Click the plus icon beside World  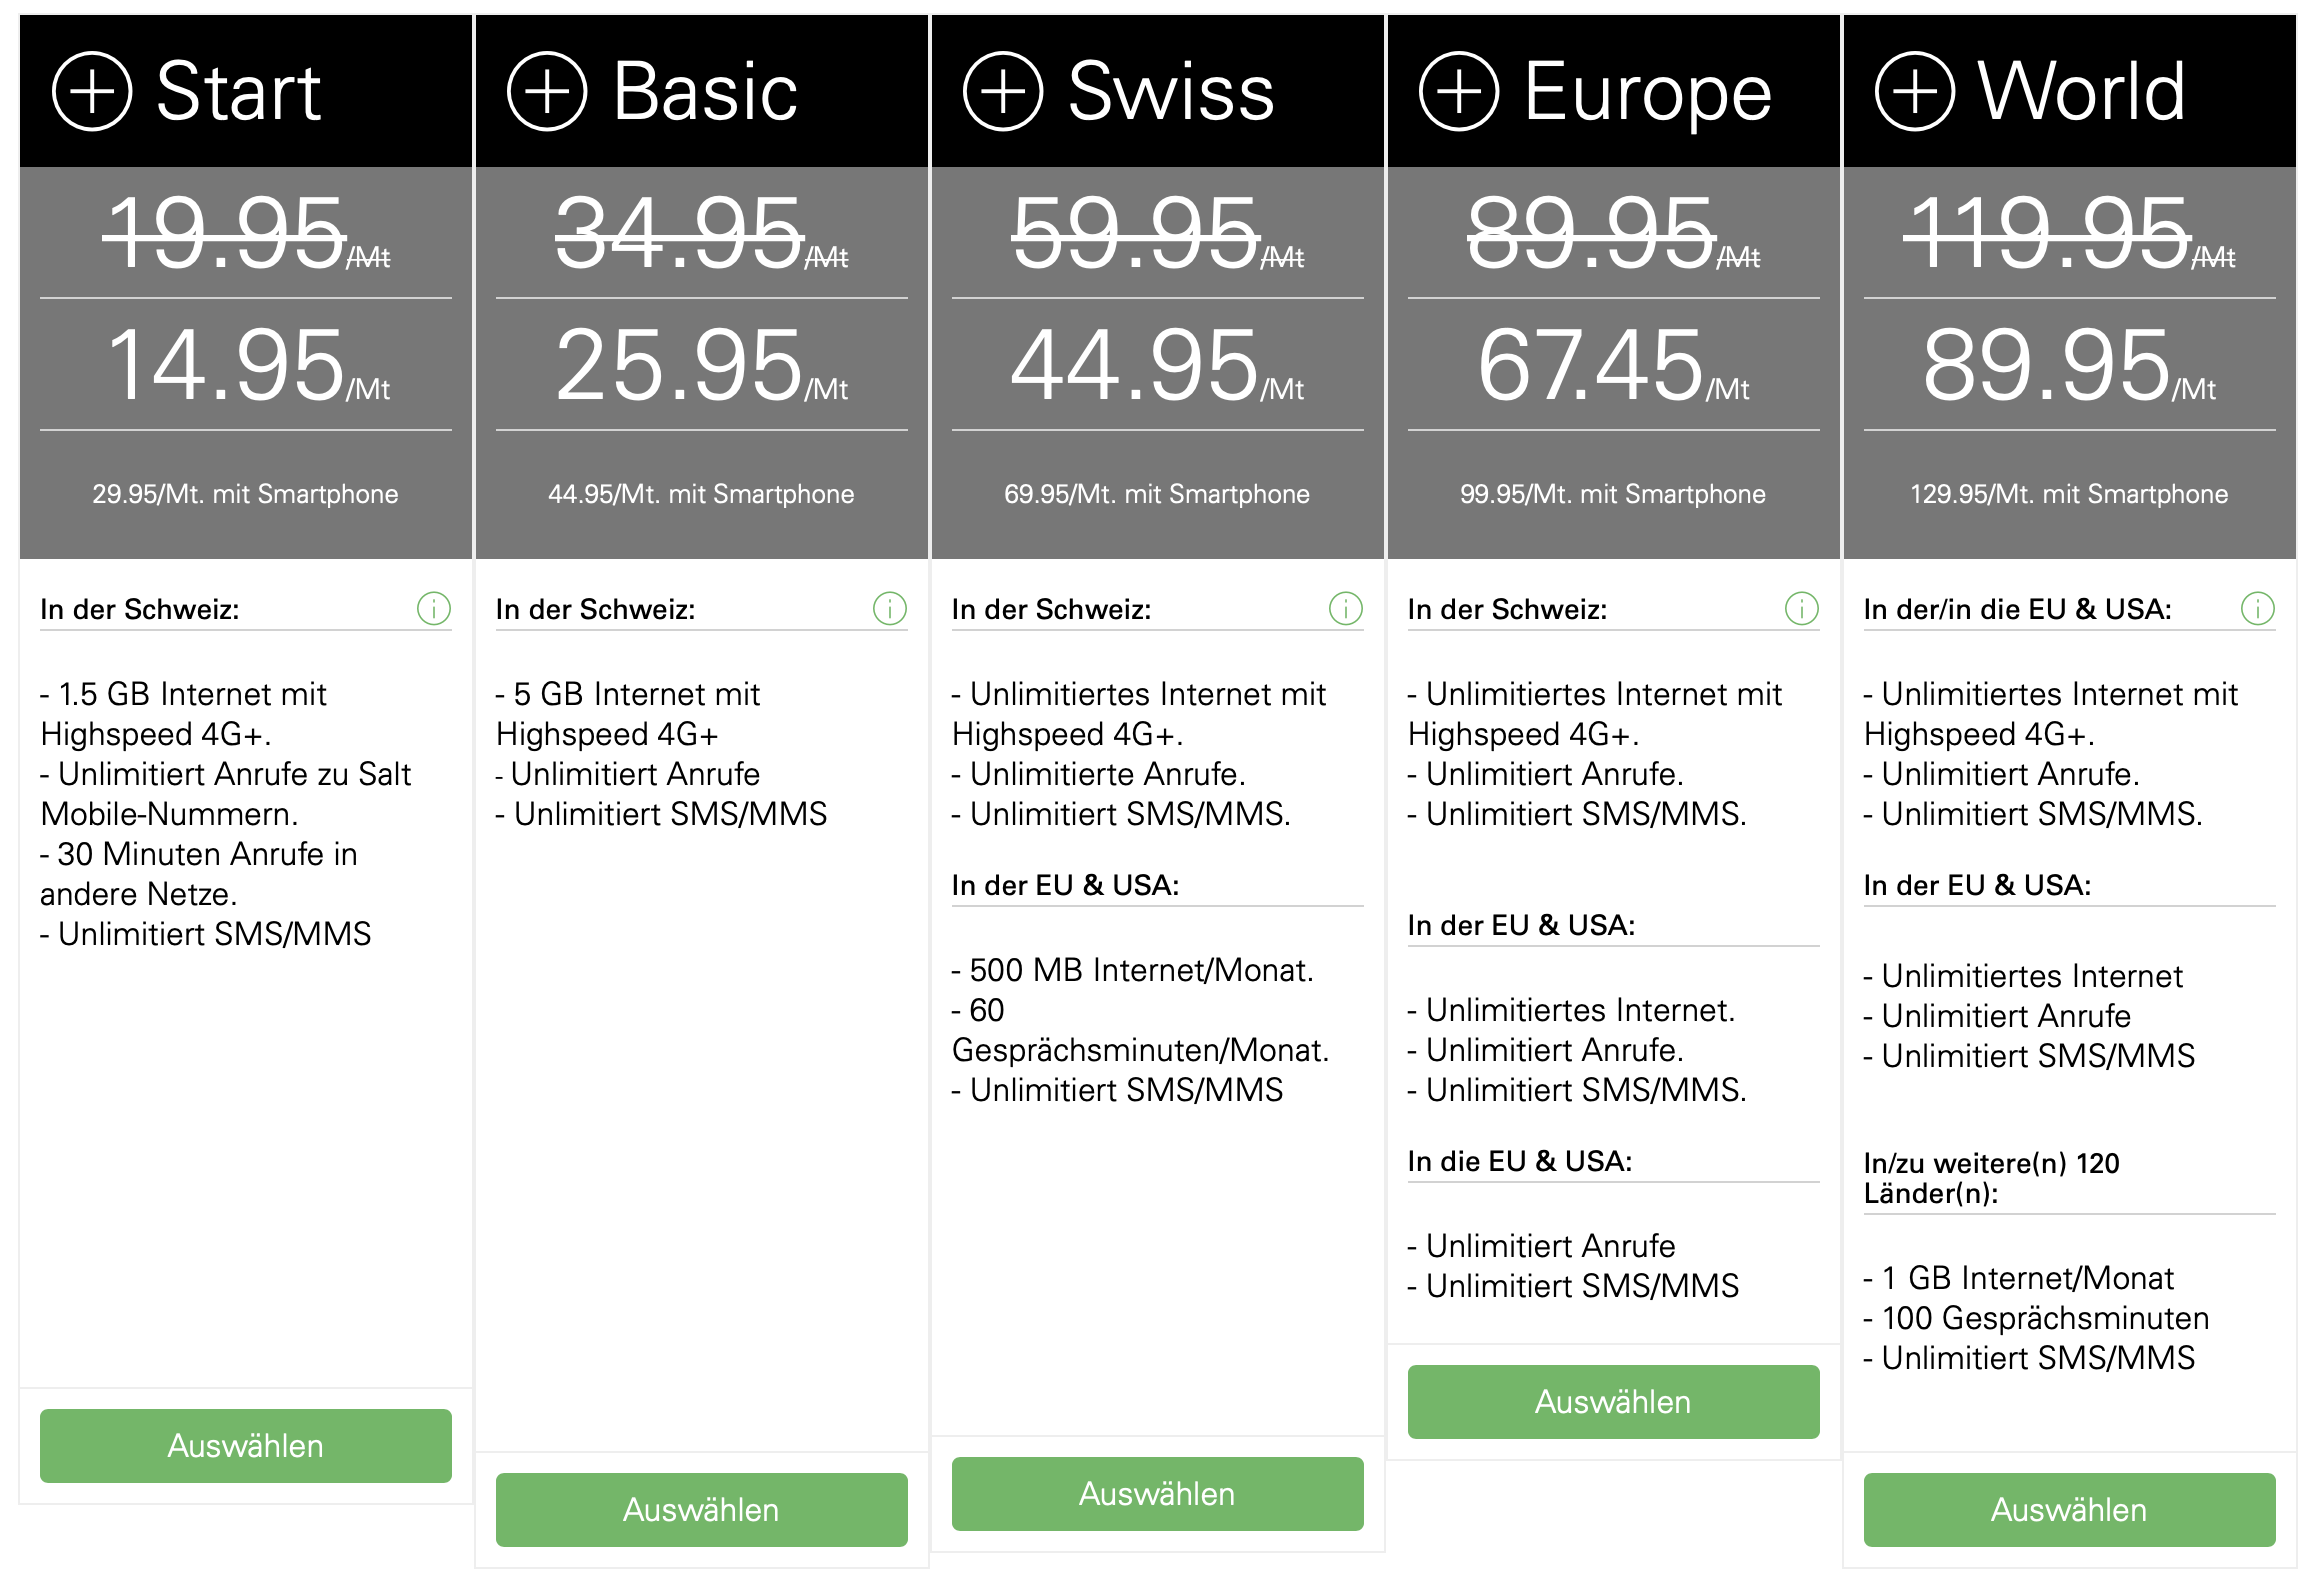click(x=1915, y=91)
